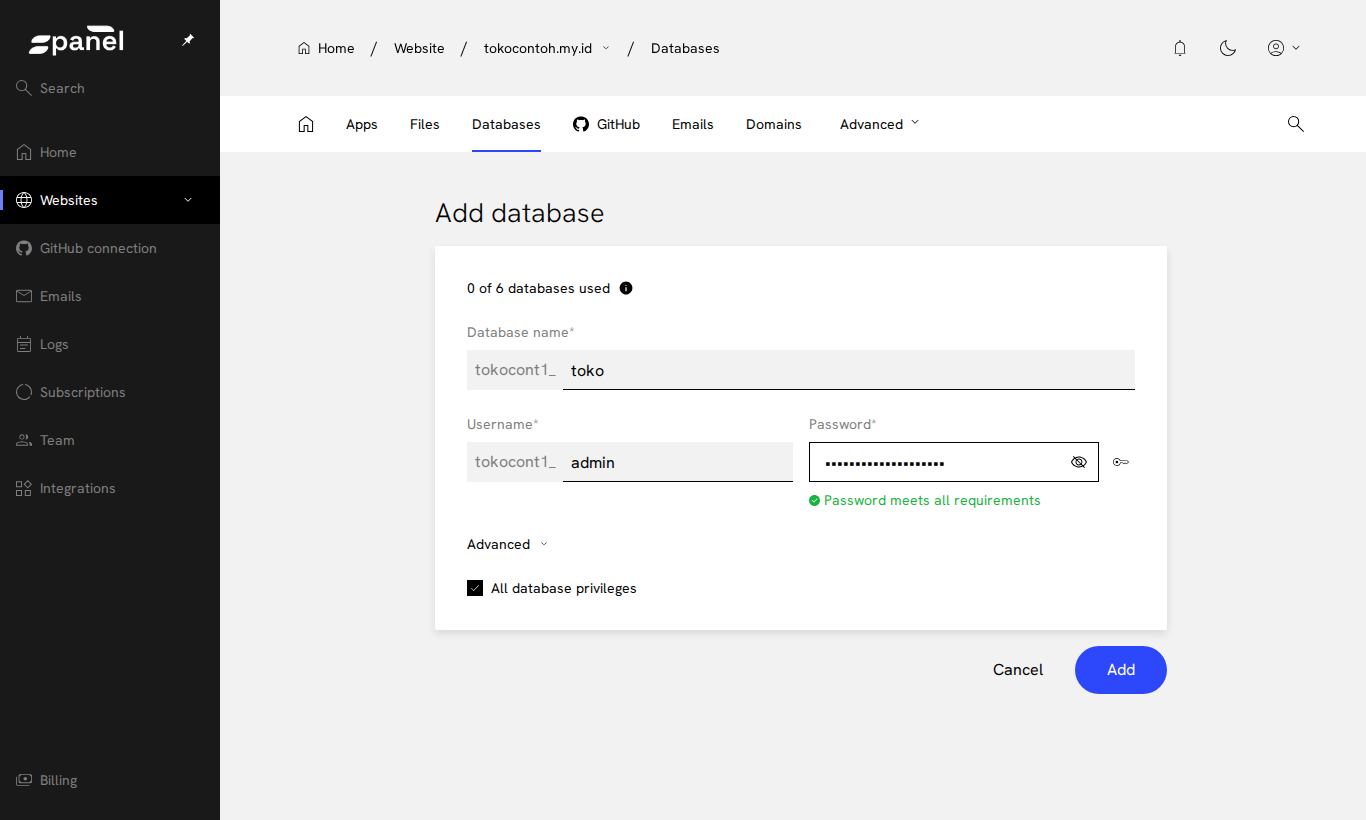This screenshot has height=820, width=1366.
Task: Click the '0 of 6 databases used' text
Action: pos(538,288)
